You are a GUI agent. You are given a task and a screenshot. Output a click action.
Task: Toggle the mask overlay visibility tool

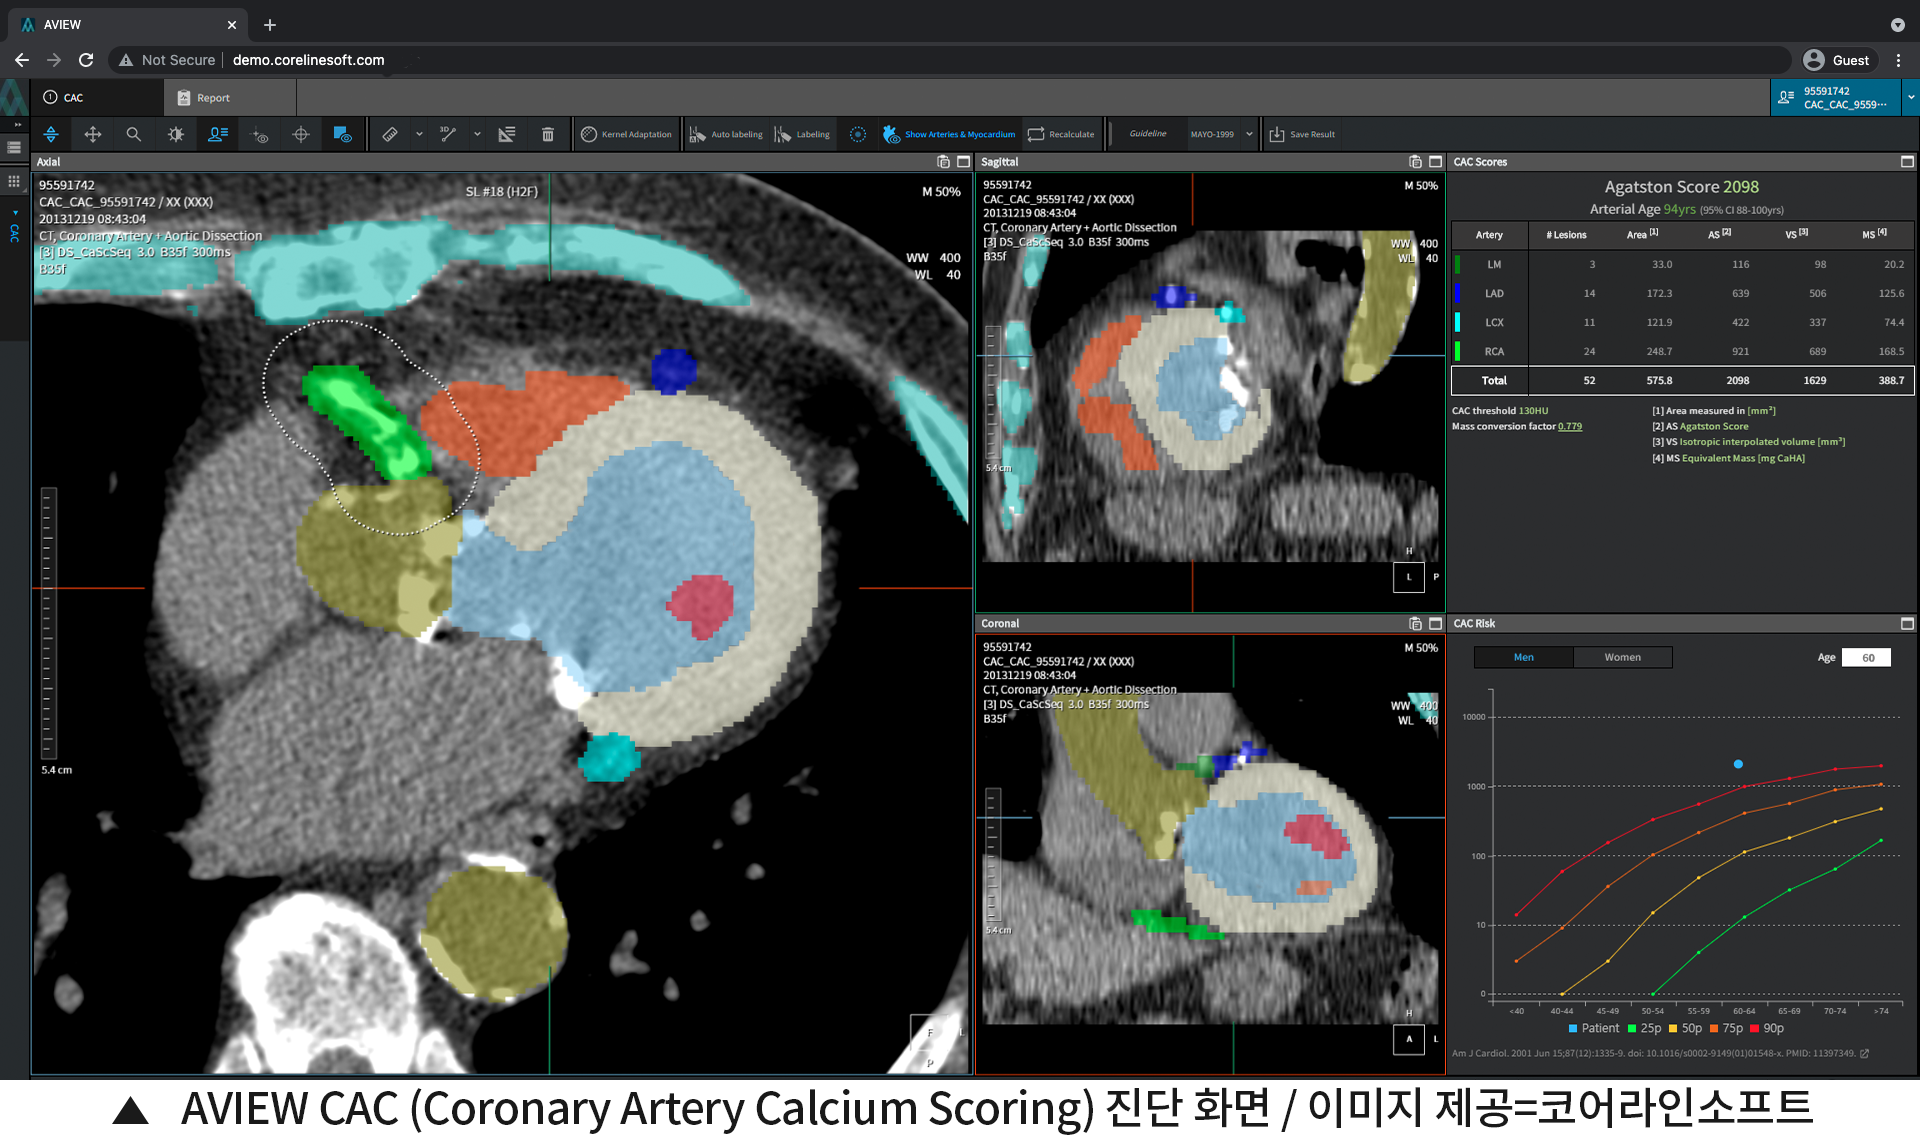342,134
